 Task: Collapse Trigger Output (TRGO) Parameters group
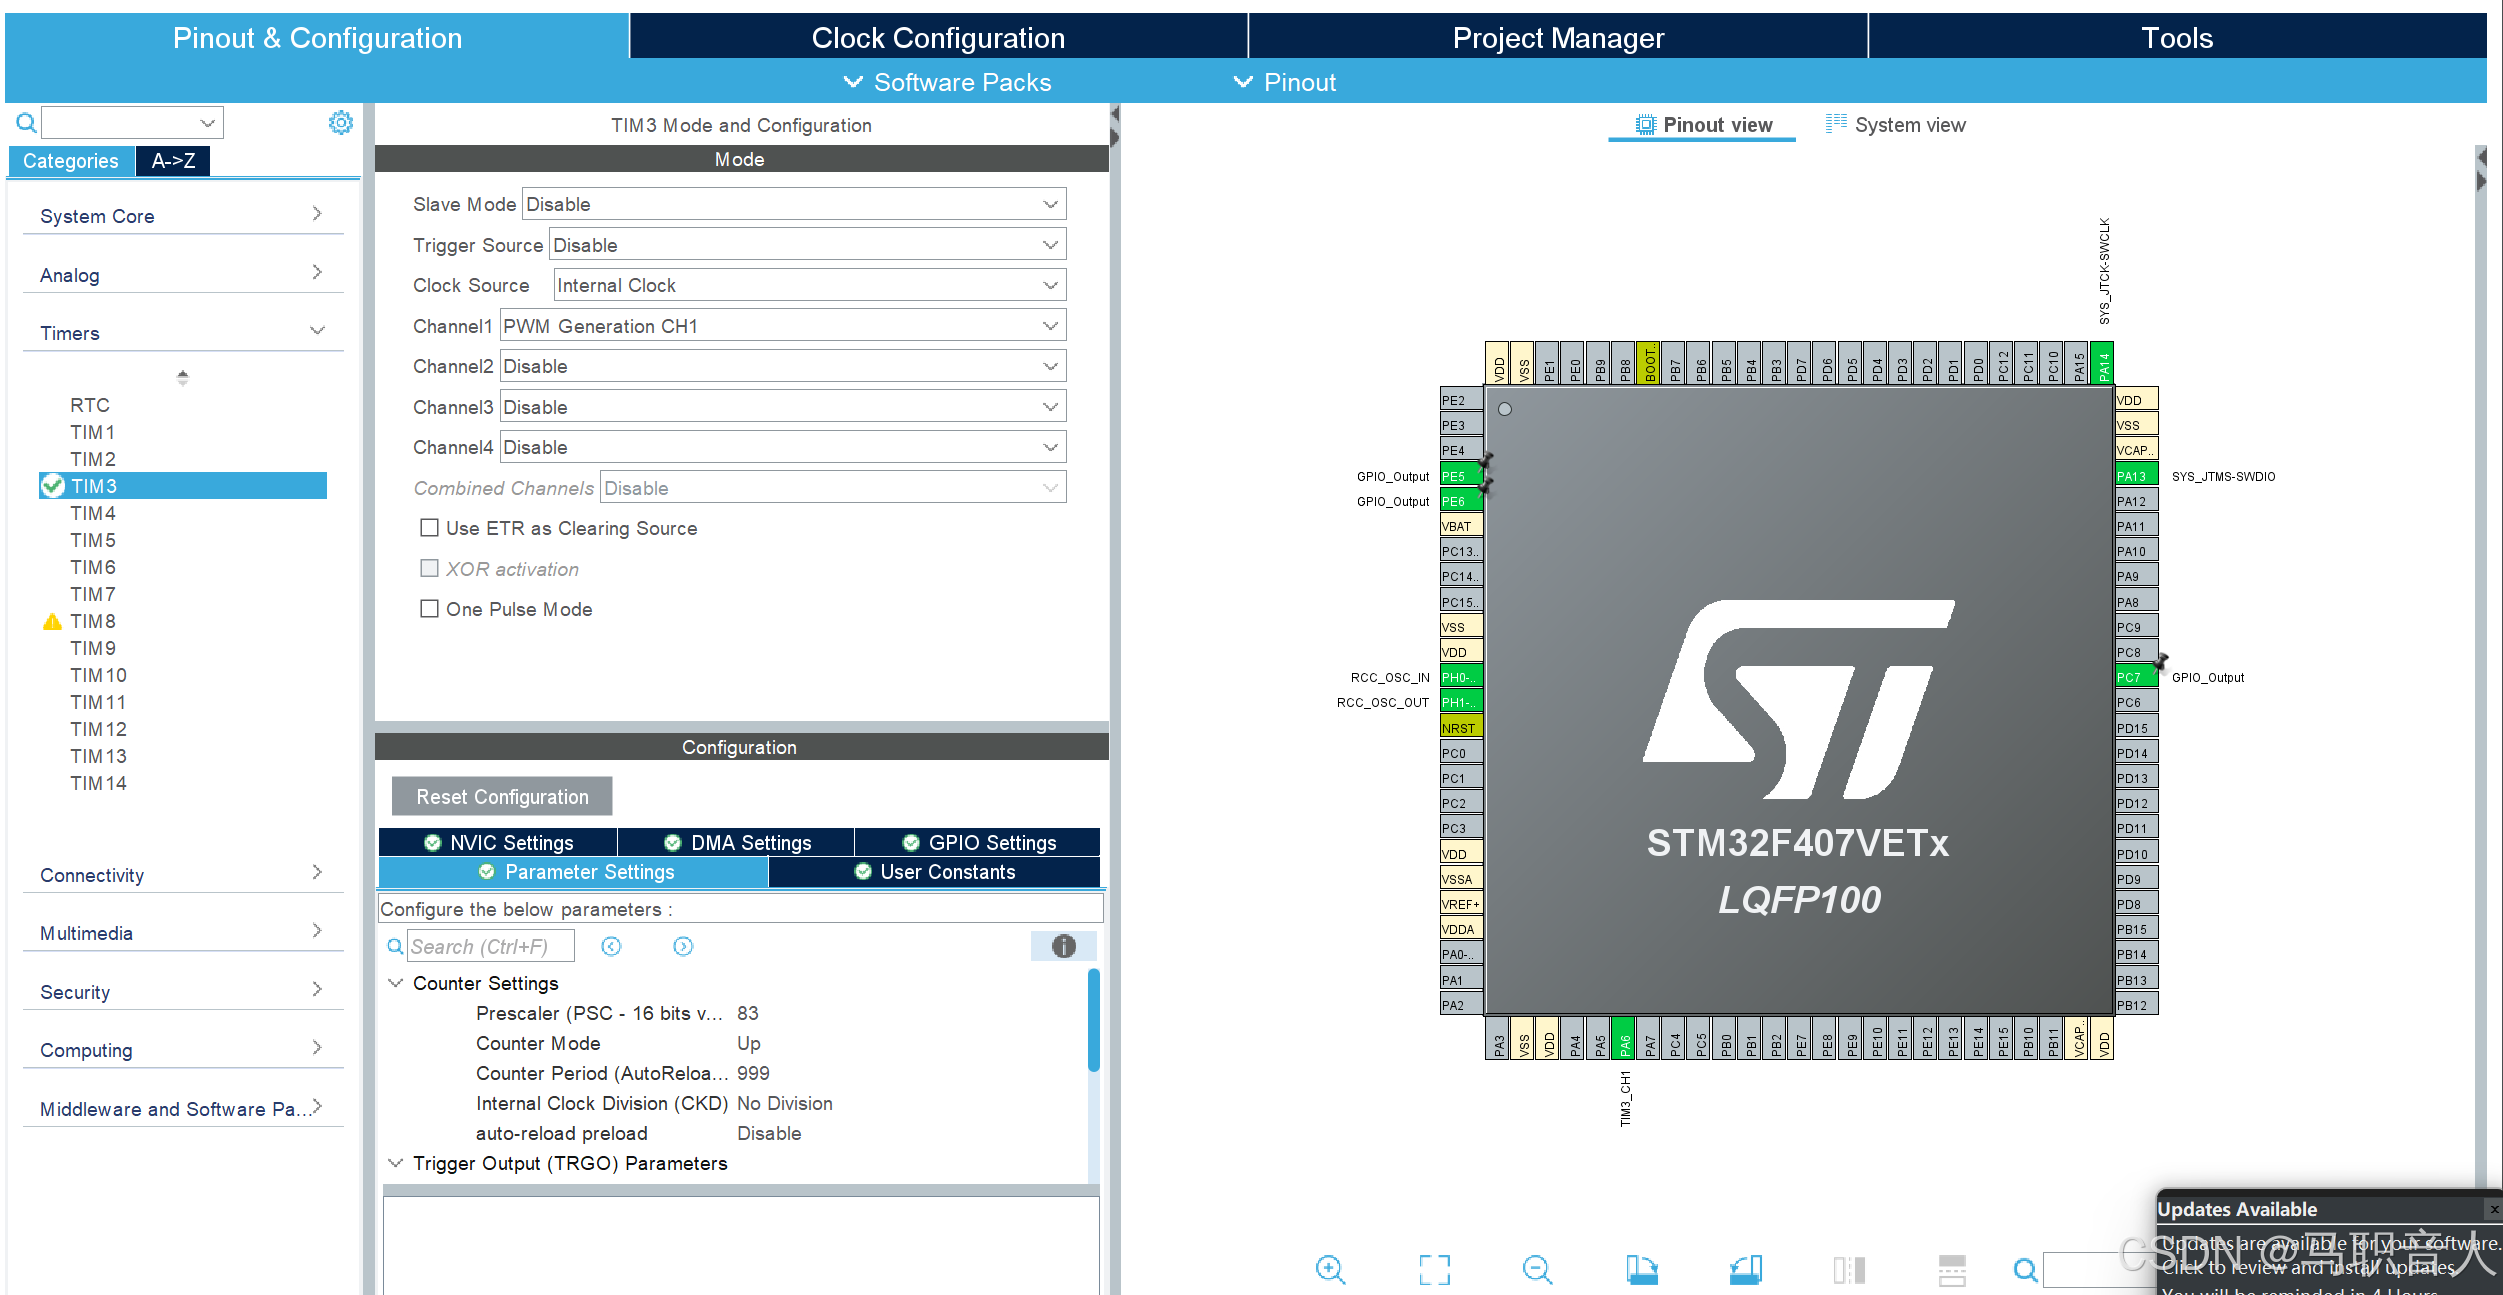[x=396, y=1163]
